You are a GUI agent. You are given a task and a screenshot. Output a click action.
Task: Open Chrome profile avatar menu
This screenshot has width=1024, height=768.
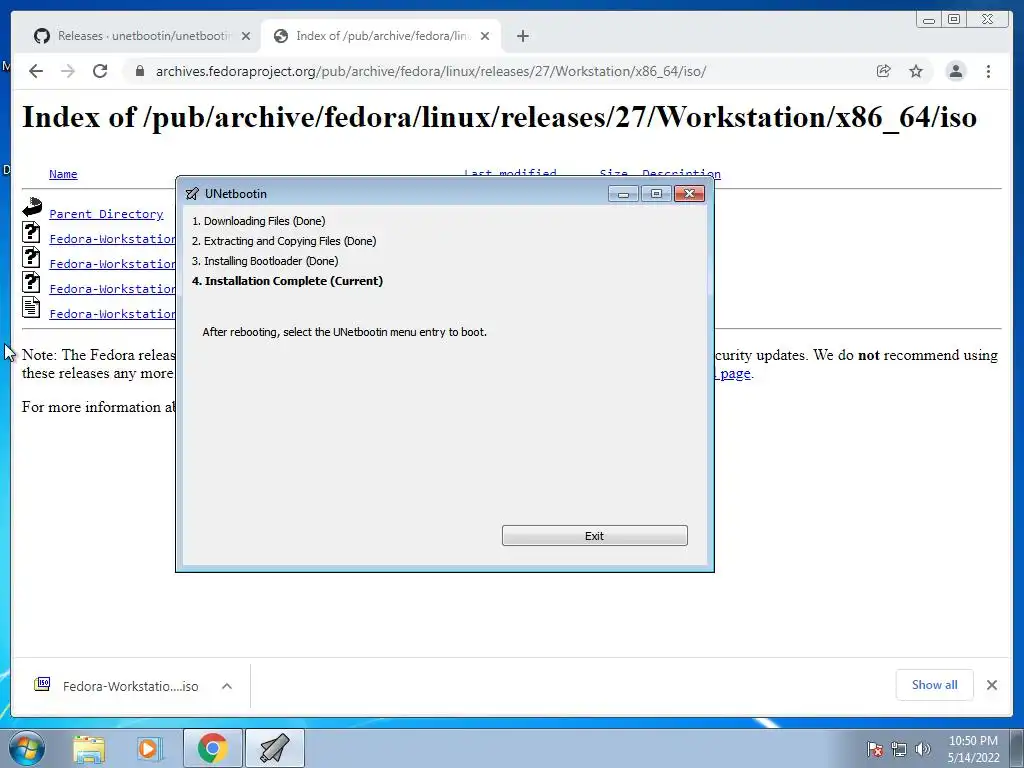[956, 71]
